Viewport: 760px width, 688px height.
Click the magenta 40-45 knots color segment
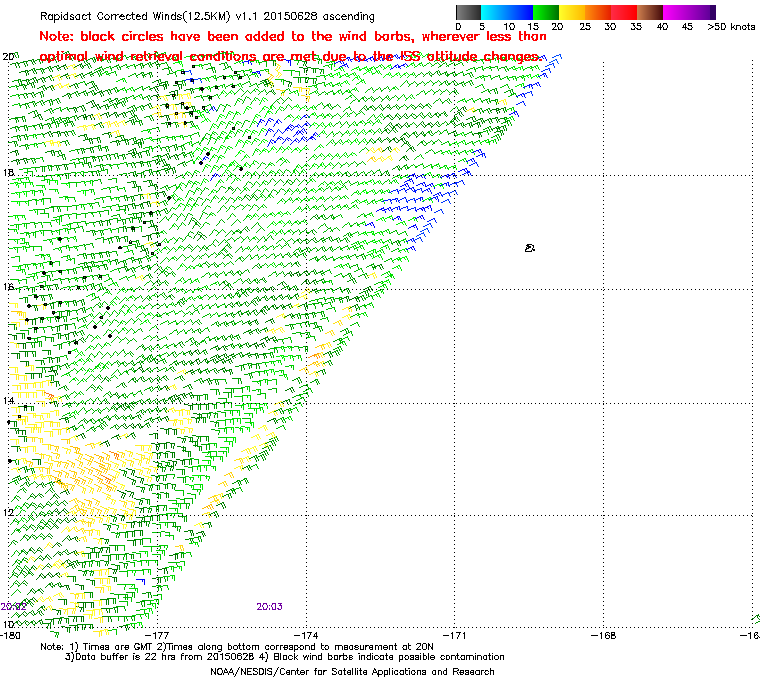[676, 12]
